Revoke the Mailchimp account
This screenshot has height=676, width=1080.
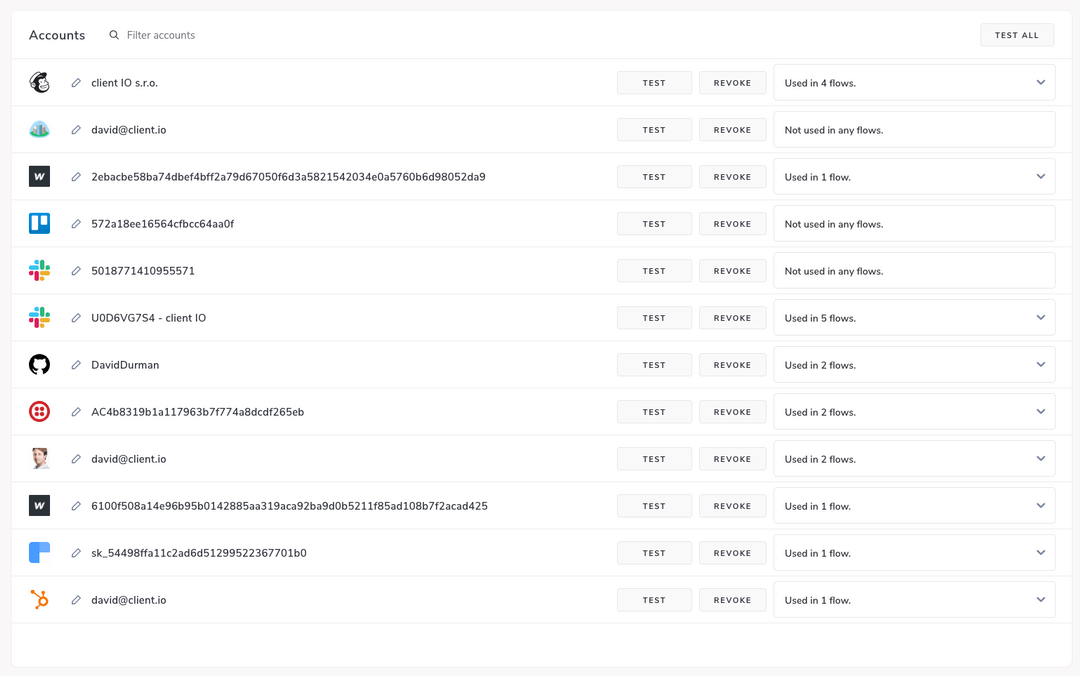coord(732,82)
